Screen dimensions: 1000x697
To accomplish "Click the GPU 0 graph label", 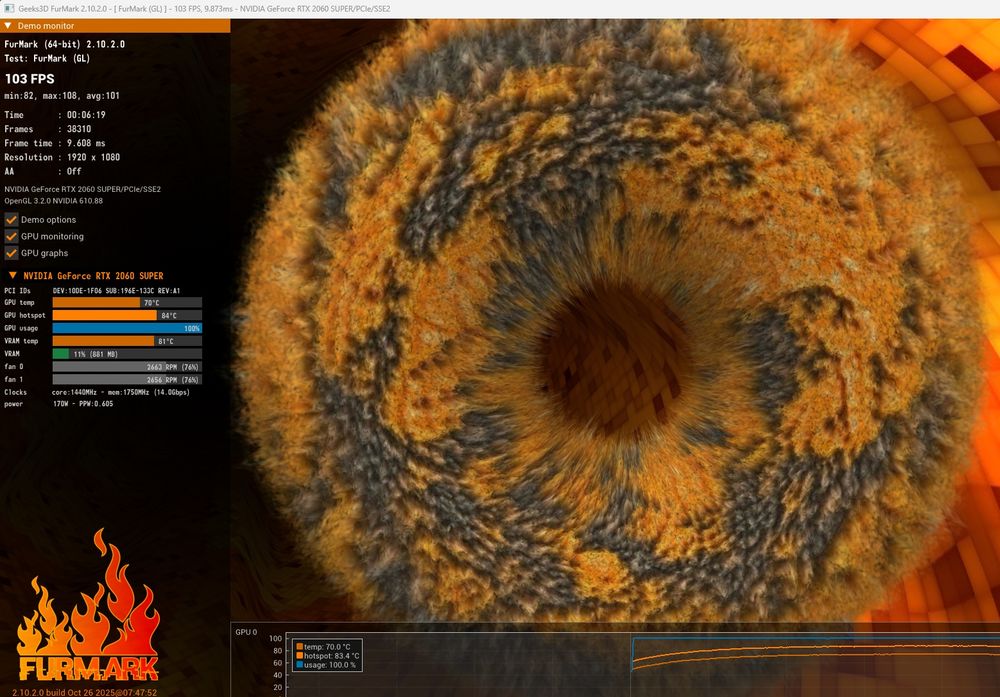I will [246, 632].
